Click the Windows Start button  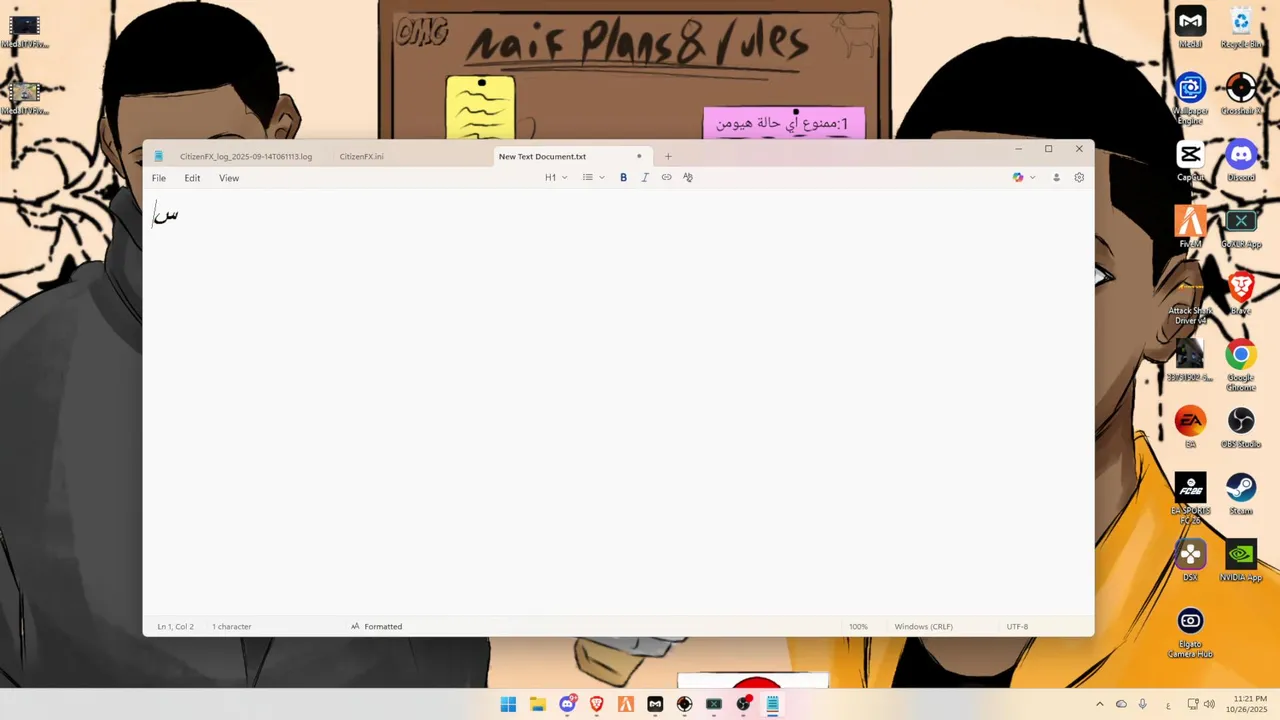(508, 704)
